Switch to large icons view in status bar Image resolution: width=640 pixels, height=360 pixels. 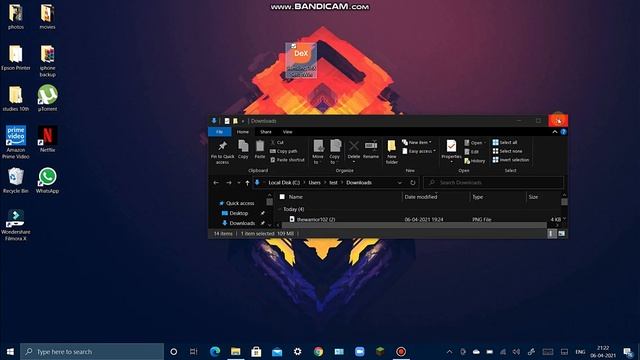click(x=562, y=233)
